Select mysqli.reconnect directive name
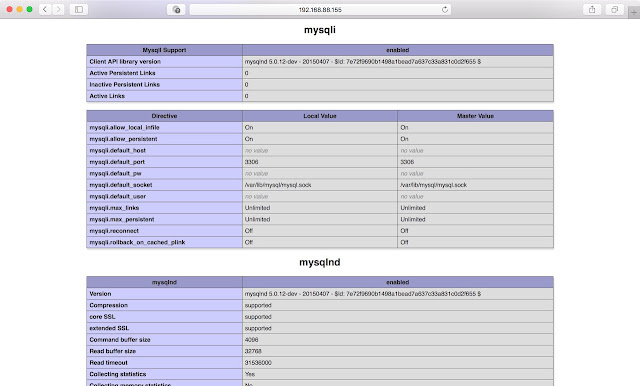Screen dimensions: 640x386 point(114,231)
